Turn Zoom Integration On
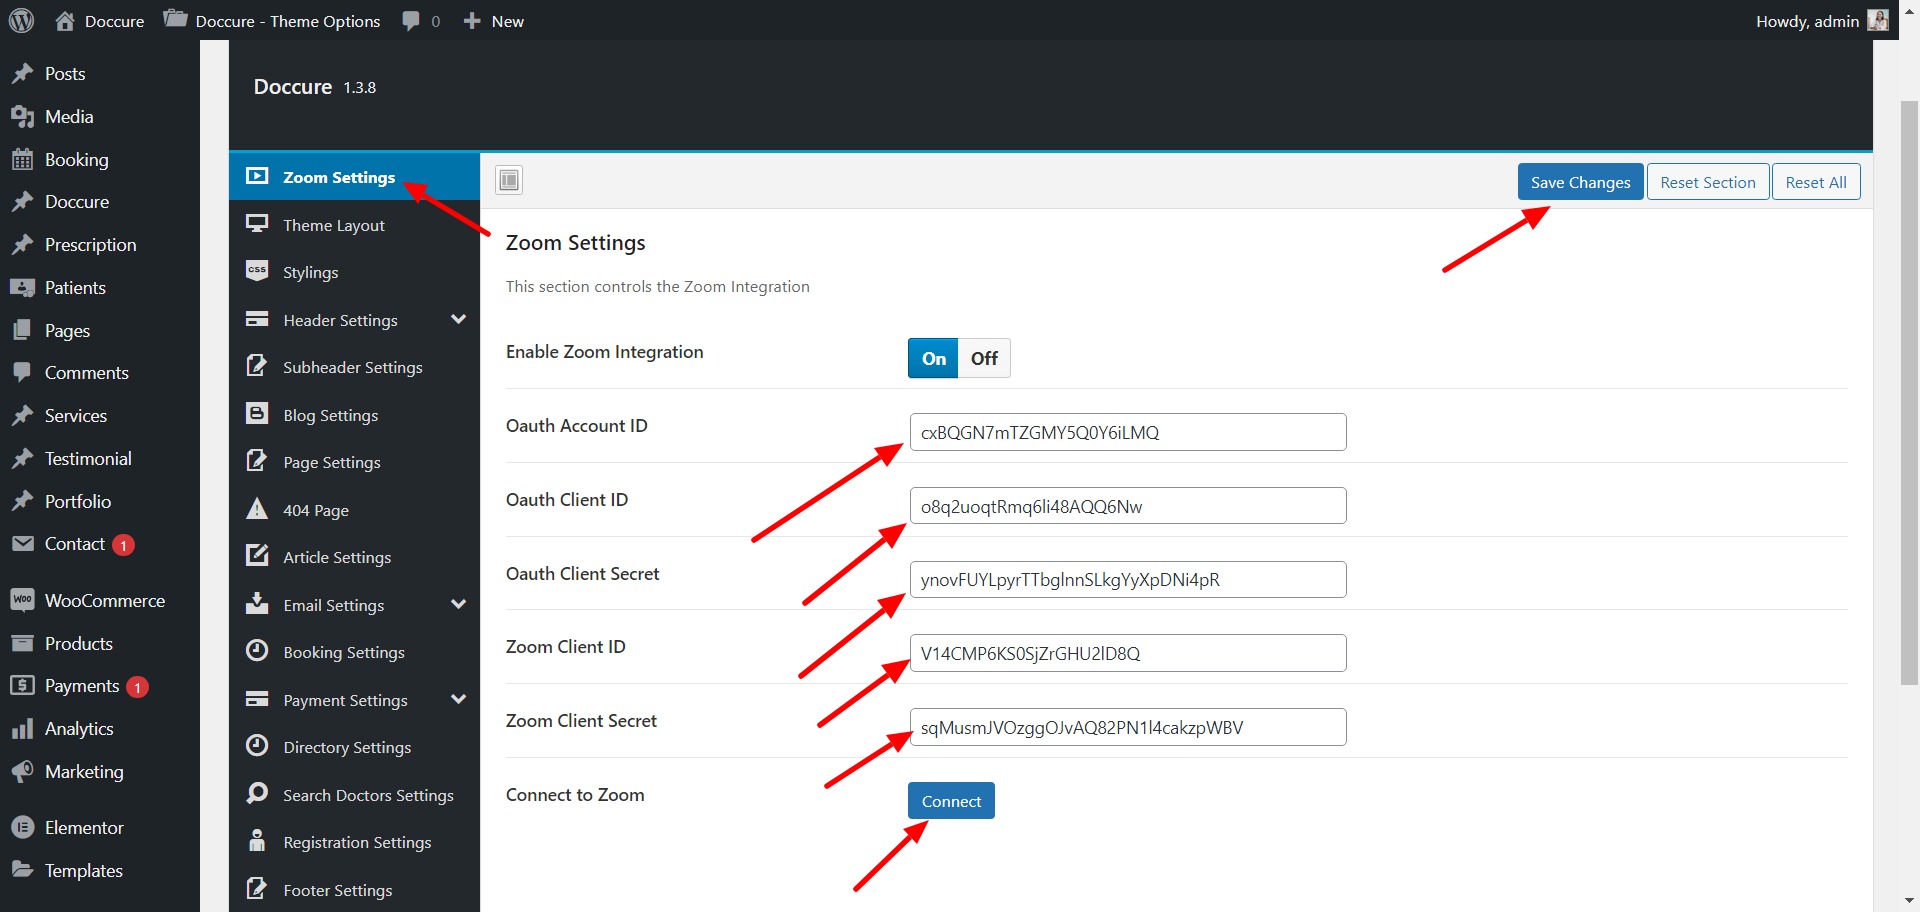Screen dimensions: 1920x912 (933, 358)
